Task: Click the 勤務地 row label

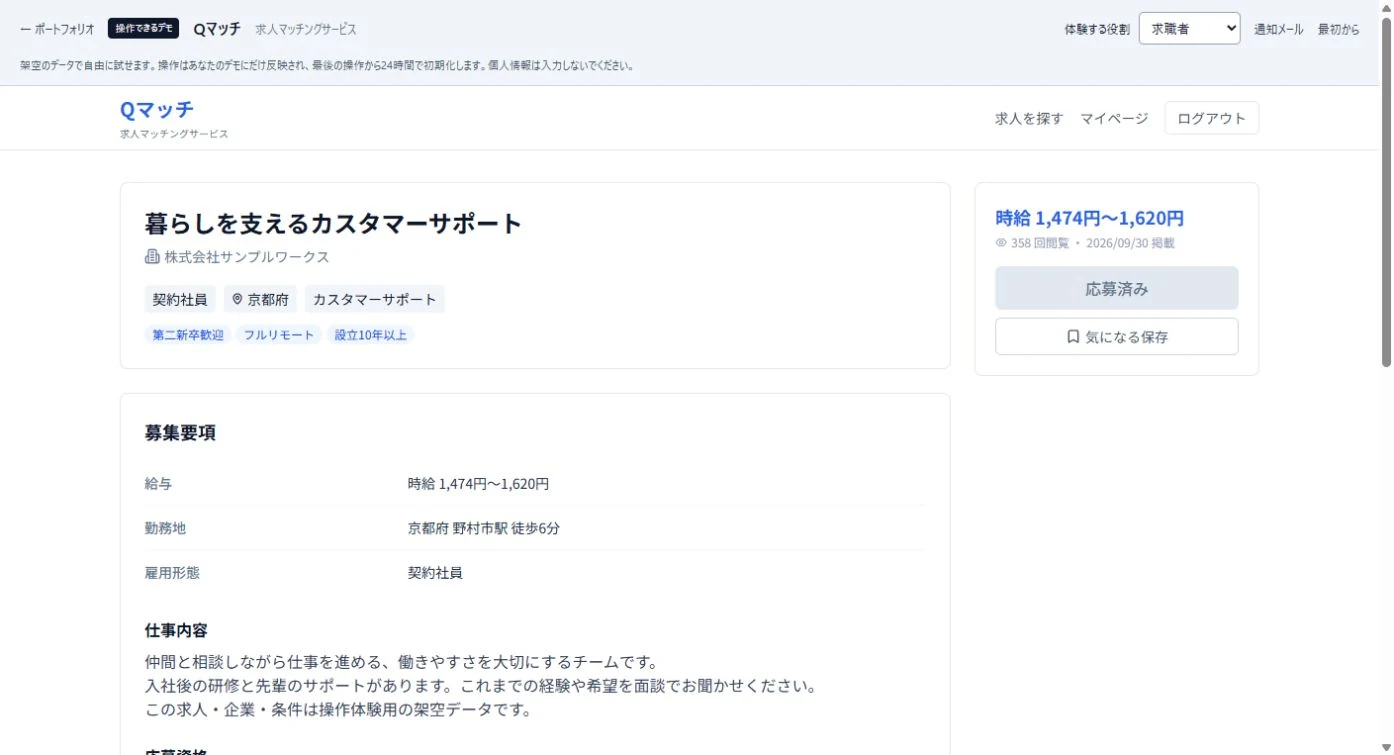Action: tap(165, 528)
